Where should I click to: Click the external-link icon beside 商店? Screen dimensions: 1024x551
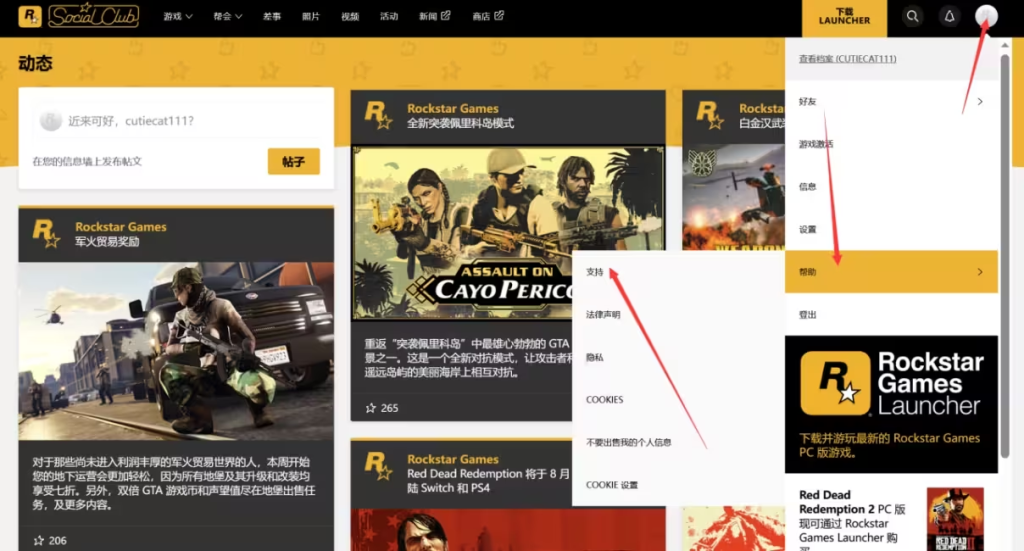point(499,15)
